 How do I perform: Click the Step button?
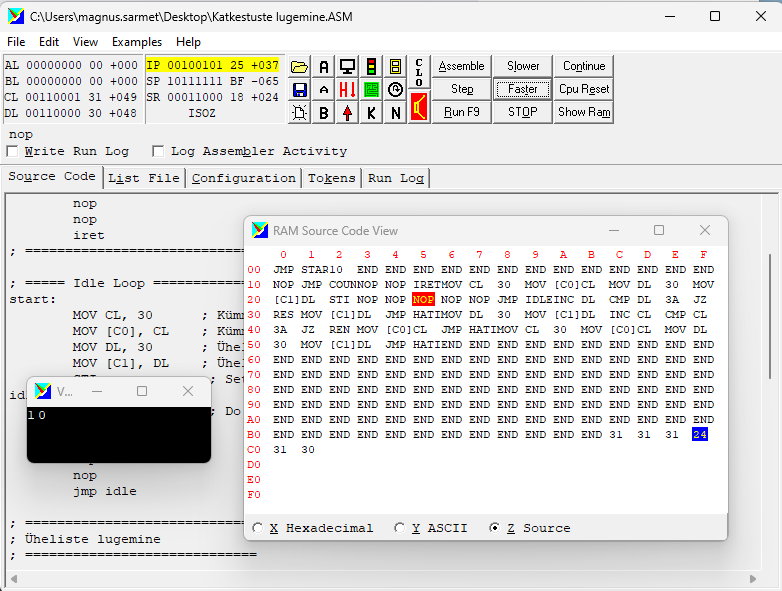tap(461, 89)
